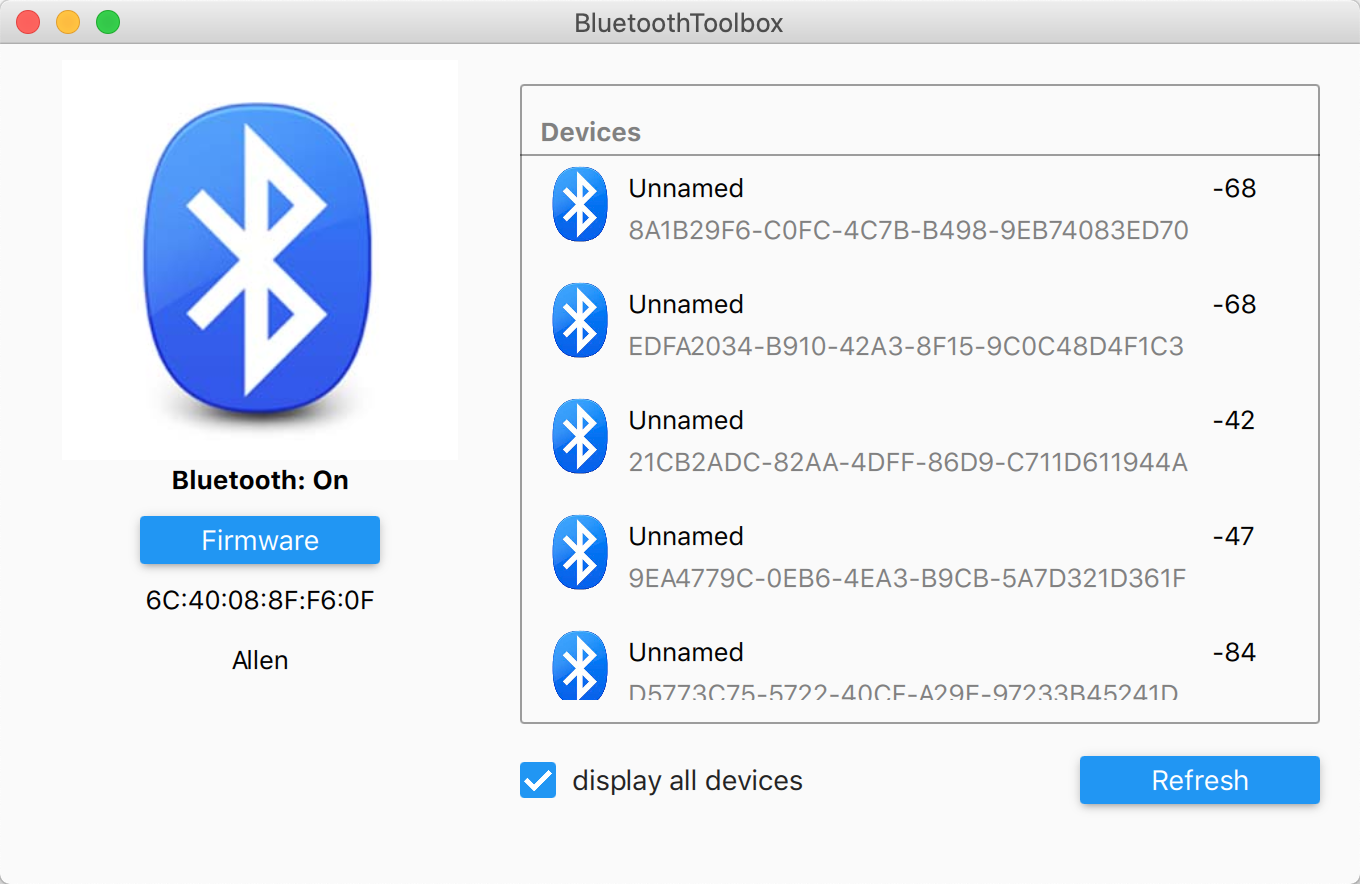Select UUID 8A1B29F6-C0FC-4C7B-B498-9EB74083ED70
The width and height of the screenshot is (1360, 884).
coord(908,231)
